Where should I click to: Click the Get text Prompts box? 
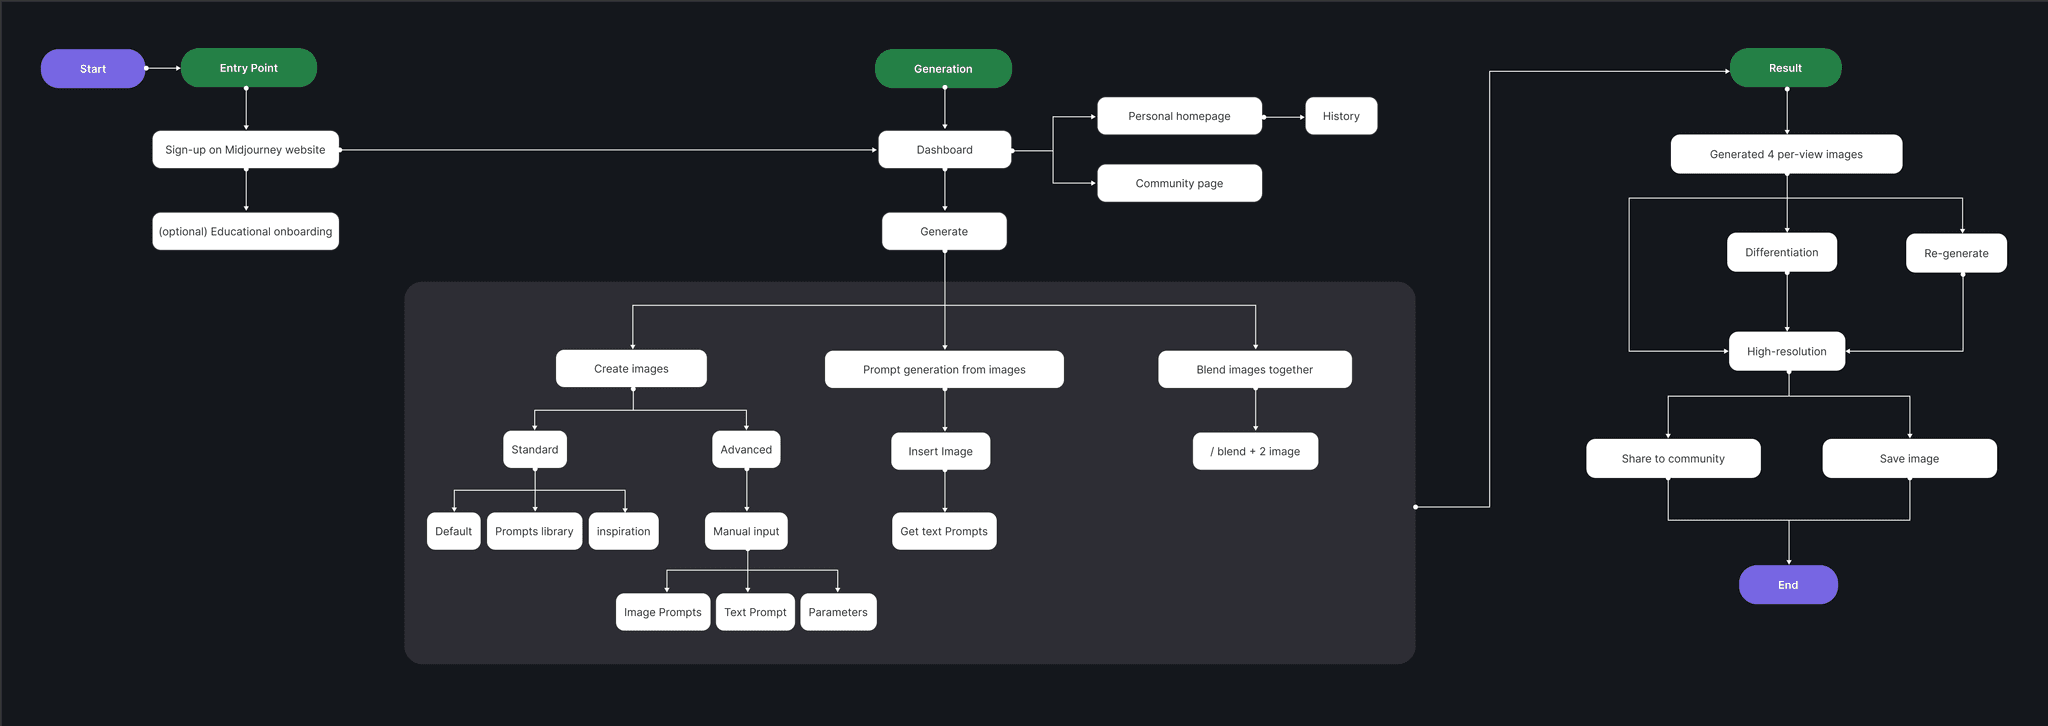click(x=943, y=531)
